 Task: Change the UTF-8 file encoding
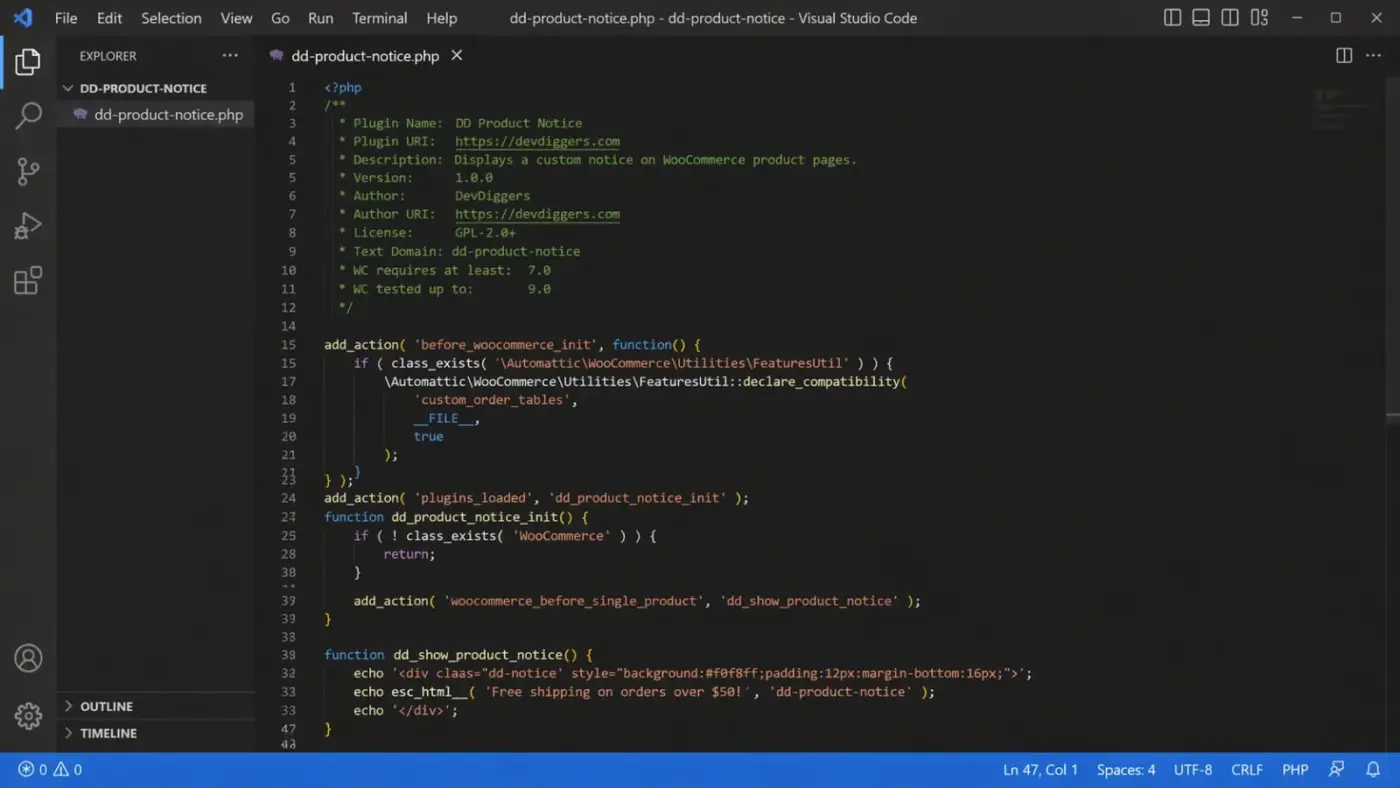coord(1193,770)
